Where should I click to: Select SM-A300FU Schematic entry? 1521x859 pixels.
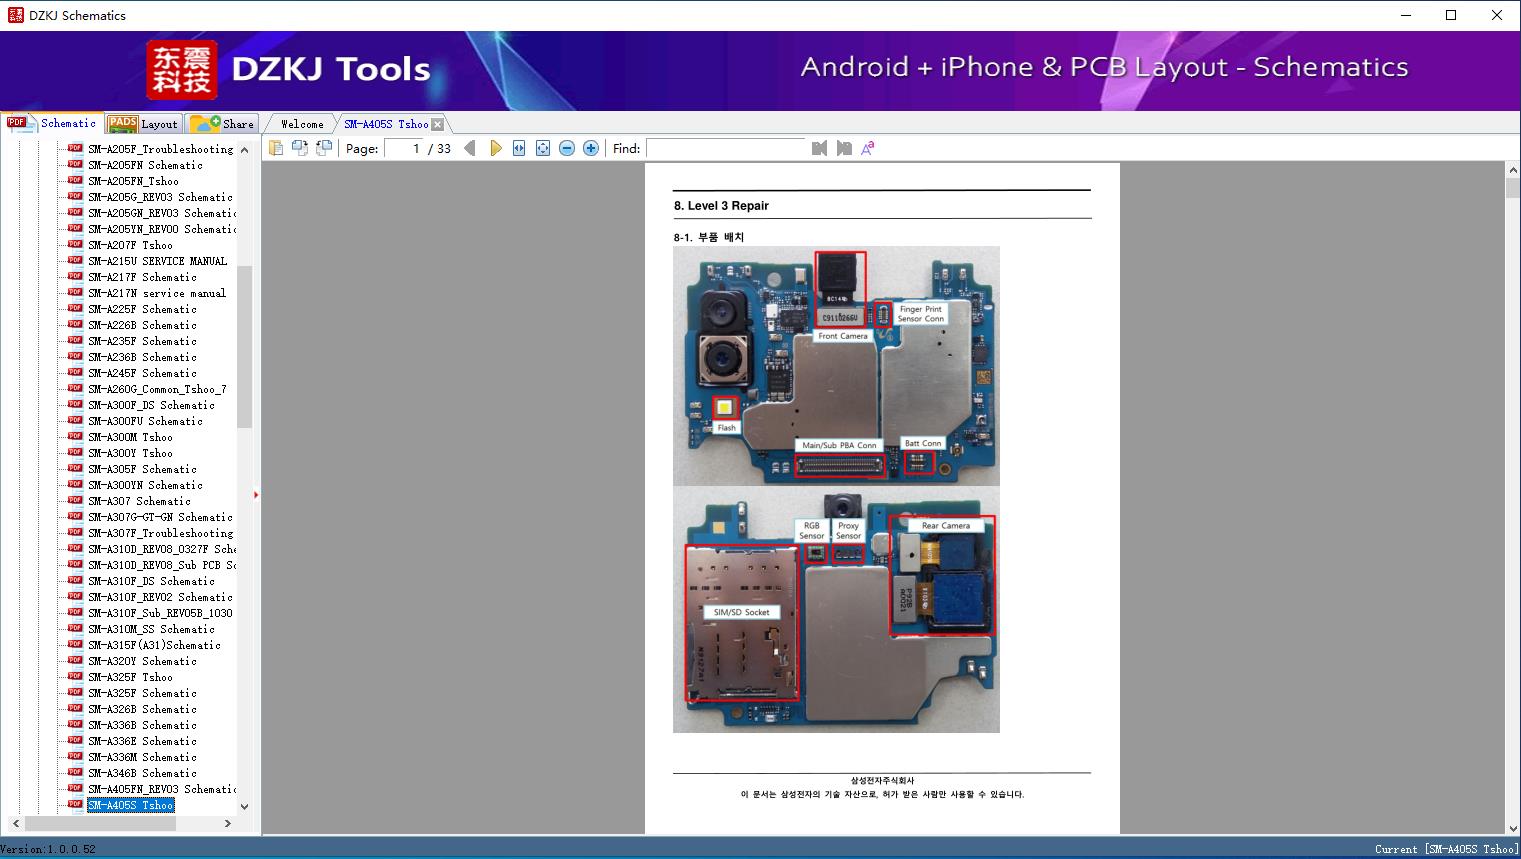[x=145, y=421]
